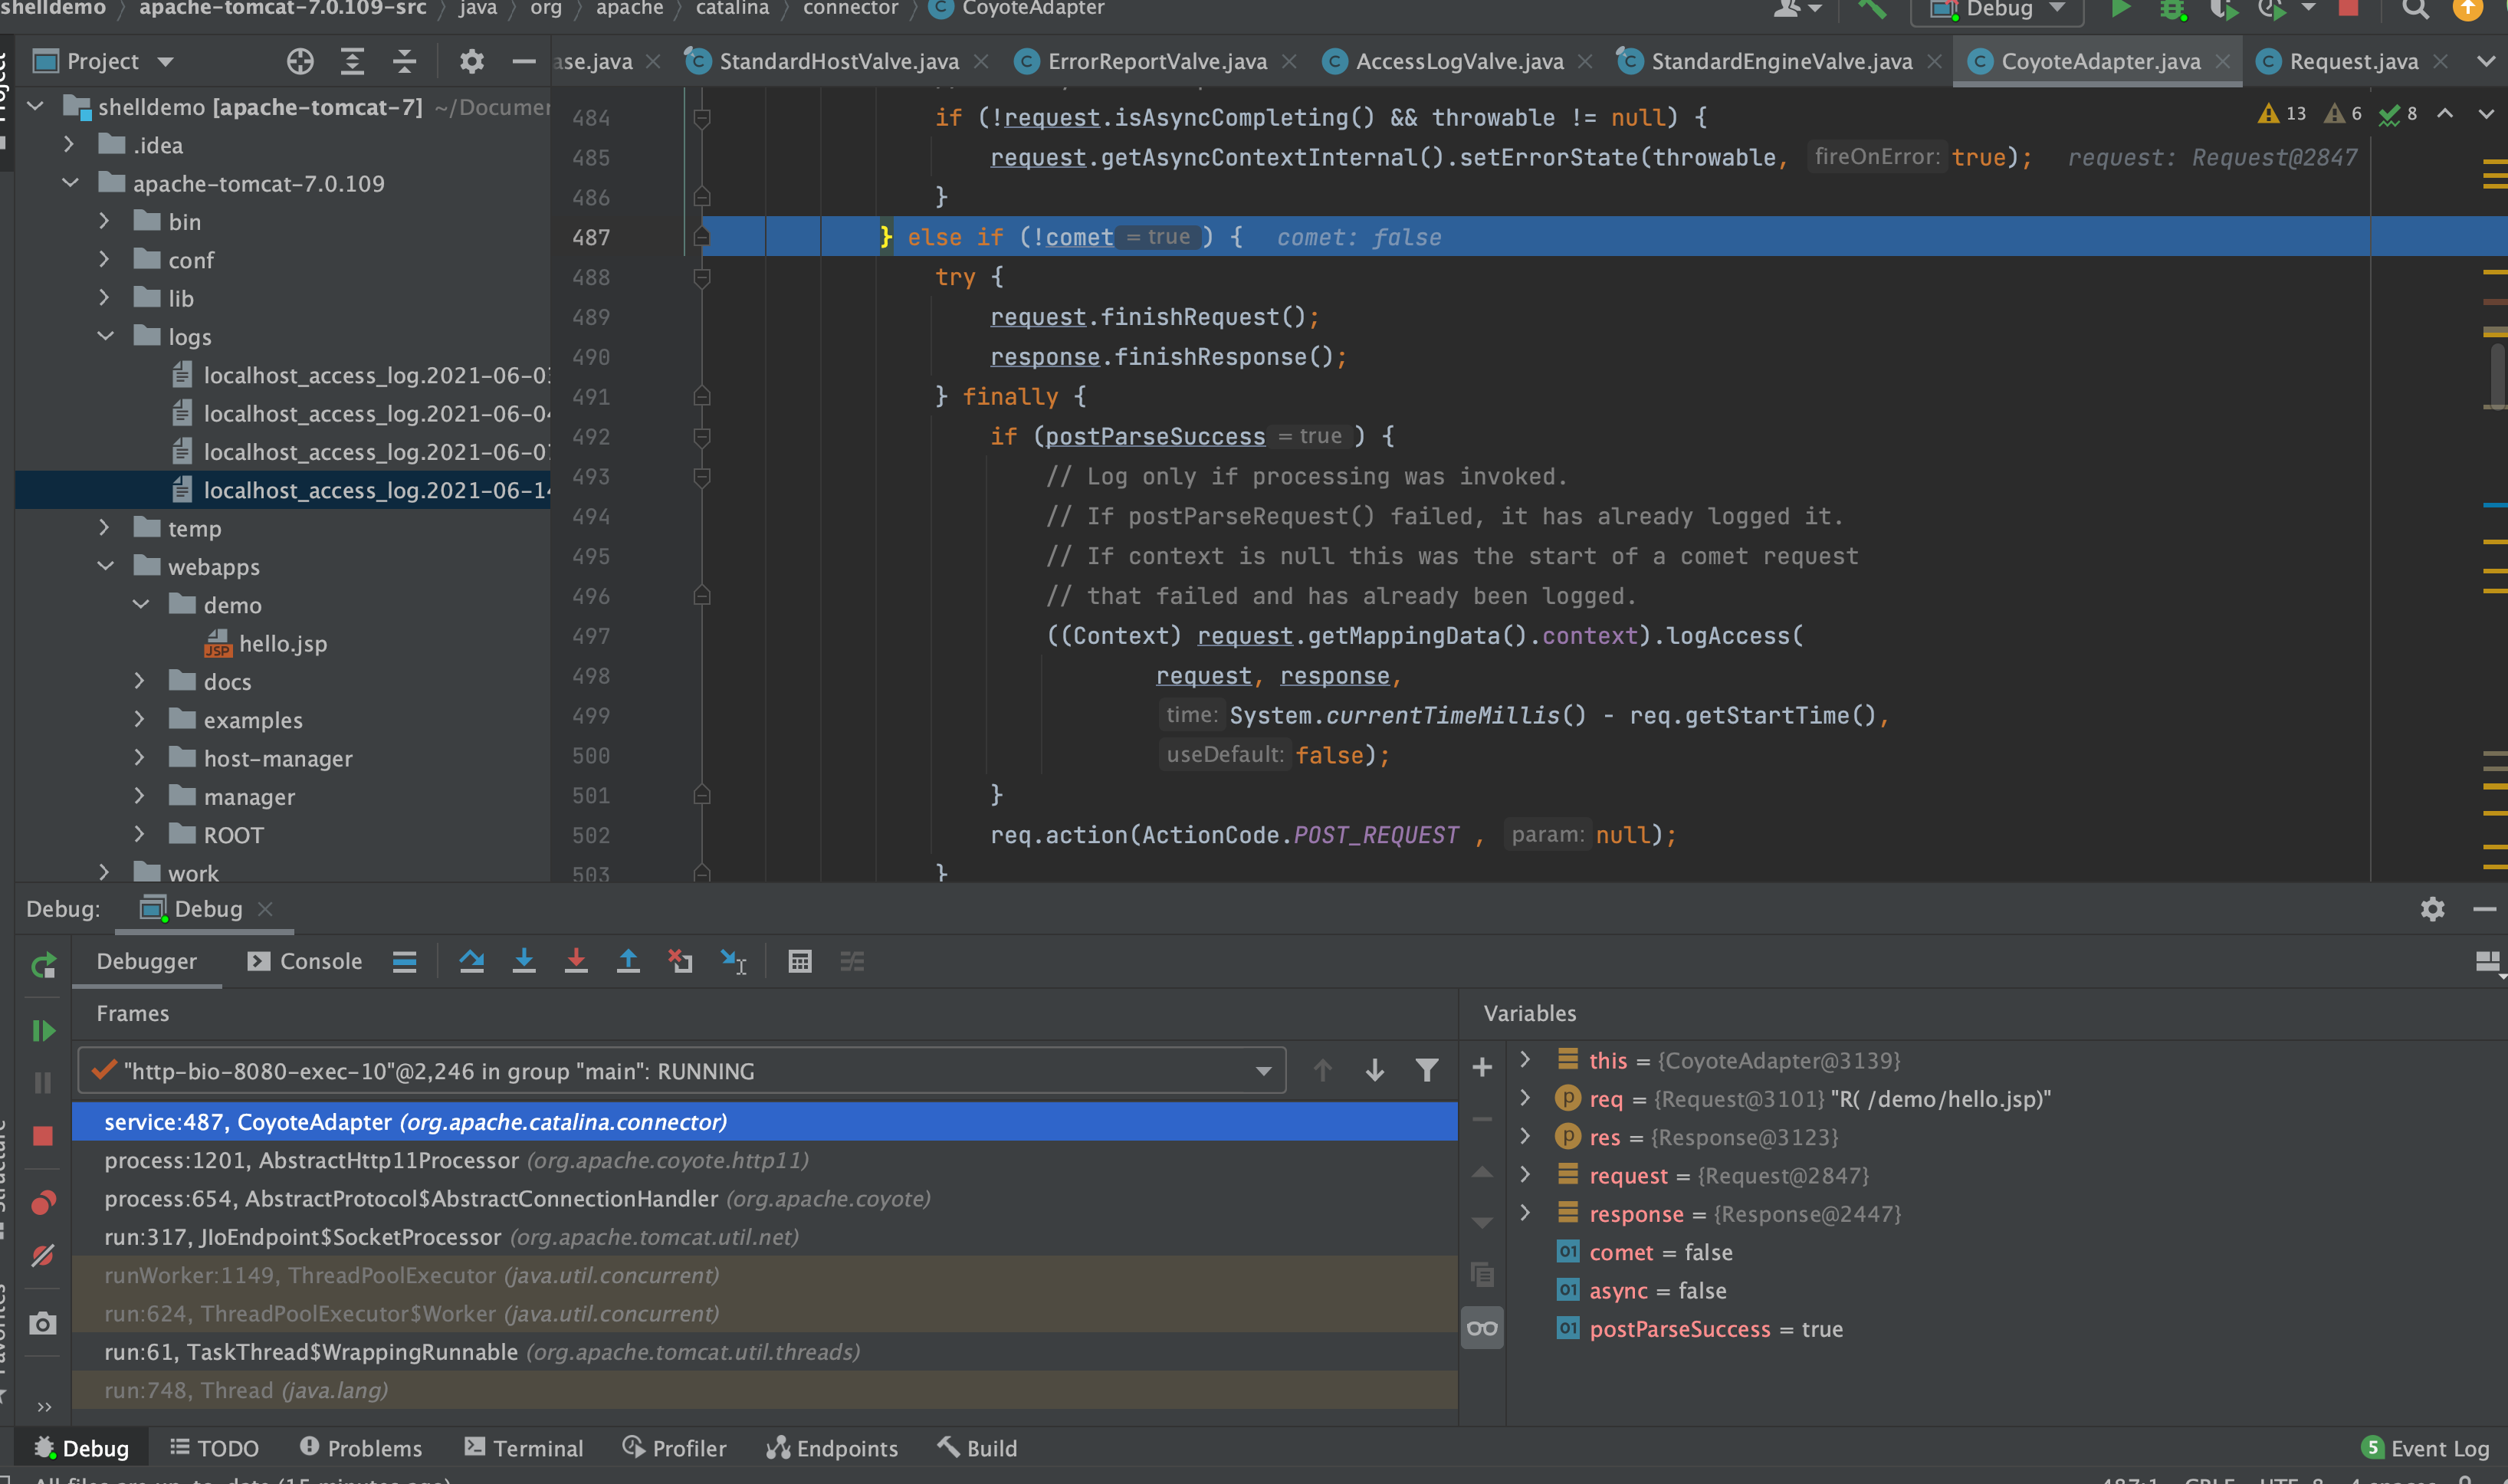Open Search Everywhere magnifier
2508x1484 pixels.
(2415, 9)
